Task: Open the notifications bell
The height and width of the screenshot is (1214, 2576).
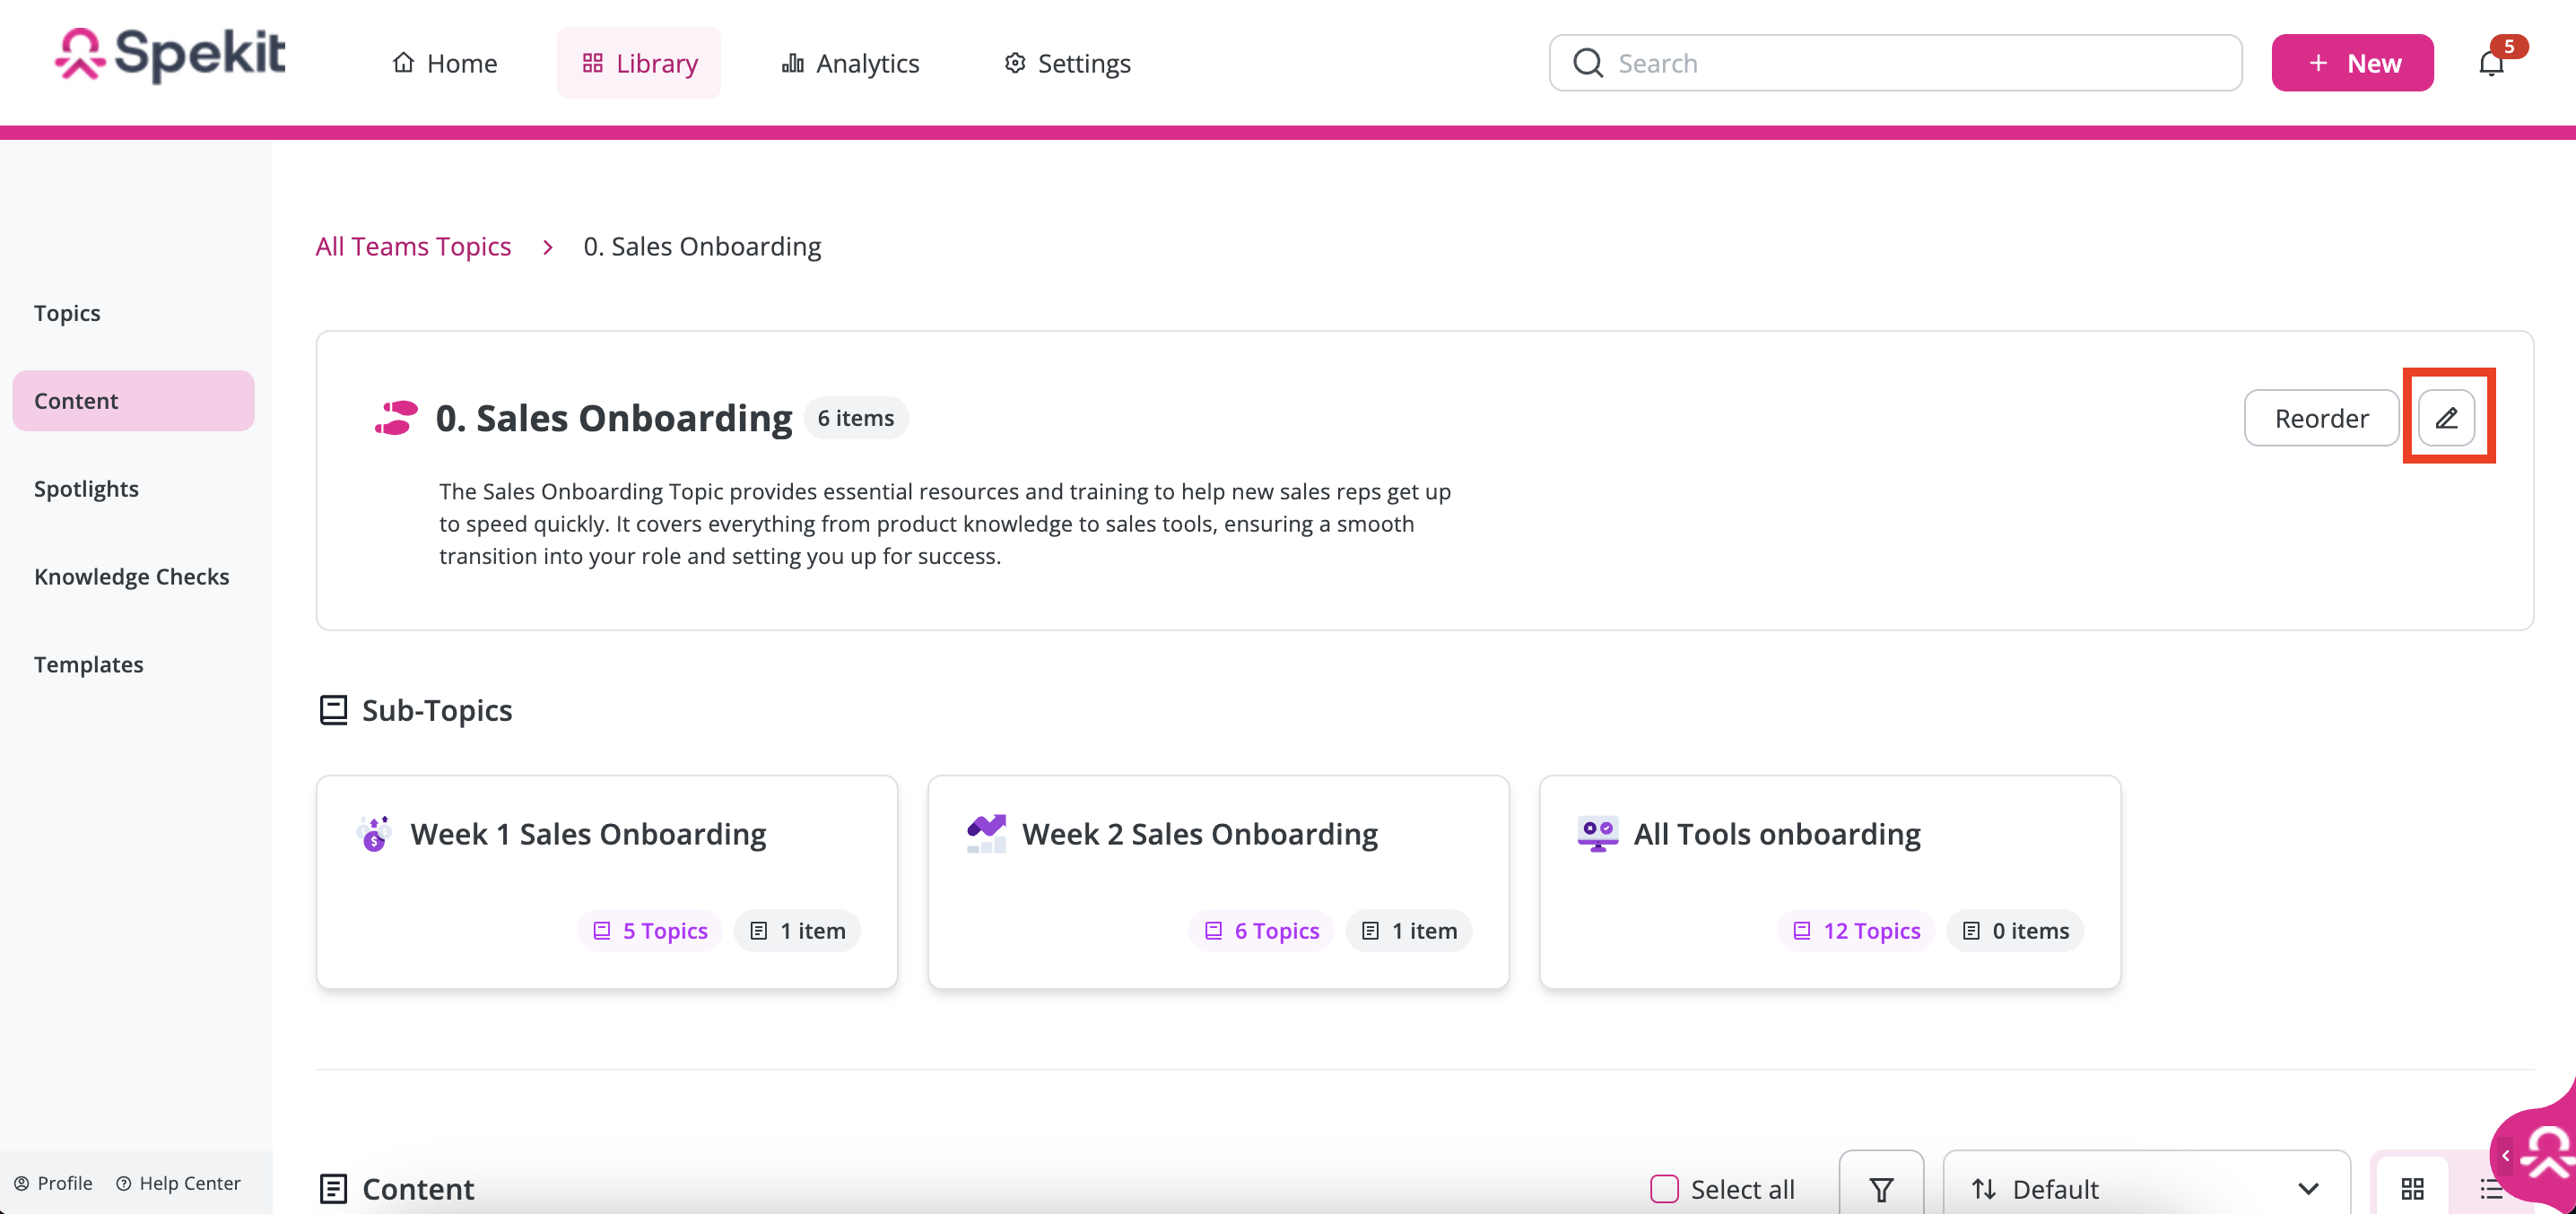Action: pyautogui.click(x=2491, y=63)
